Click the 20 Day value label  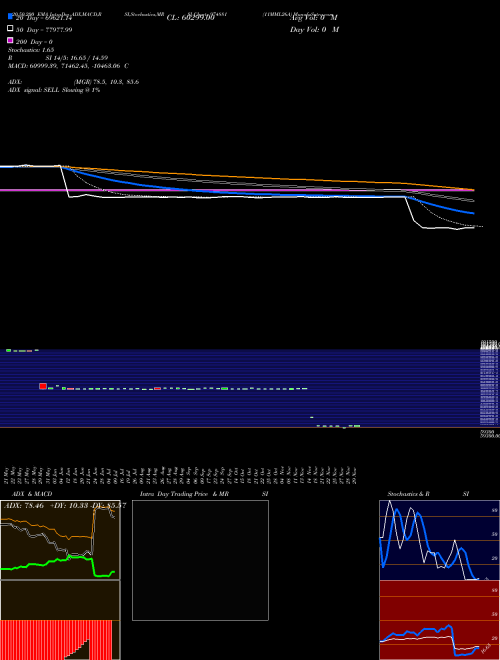coord(44,18)
